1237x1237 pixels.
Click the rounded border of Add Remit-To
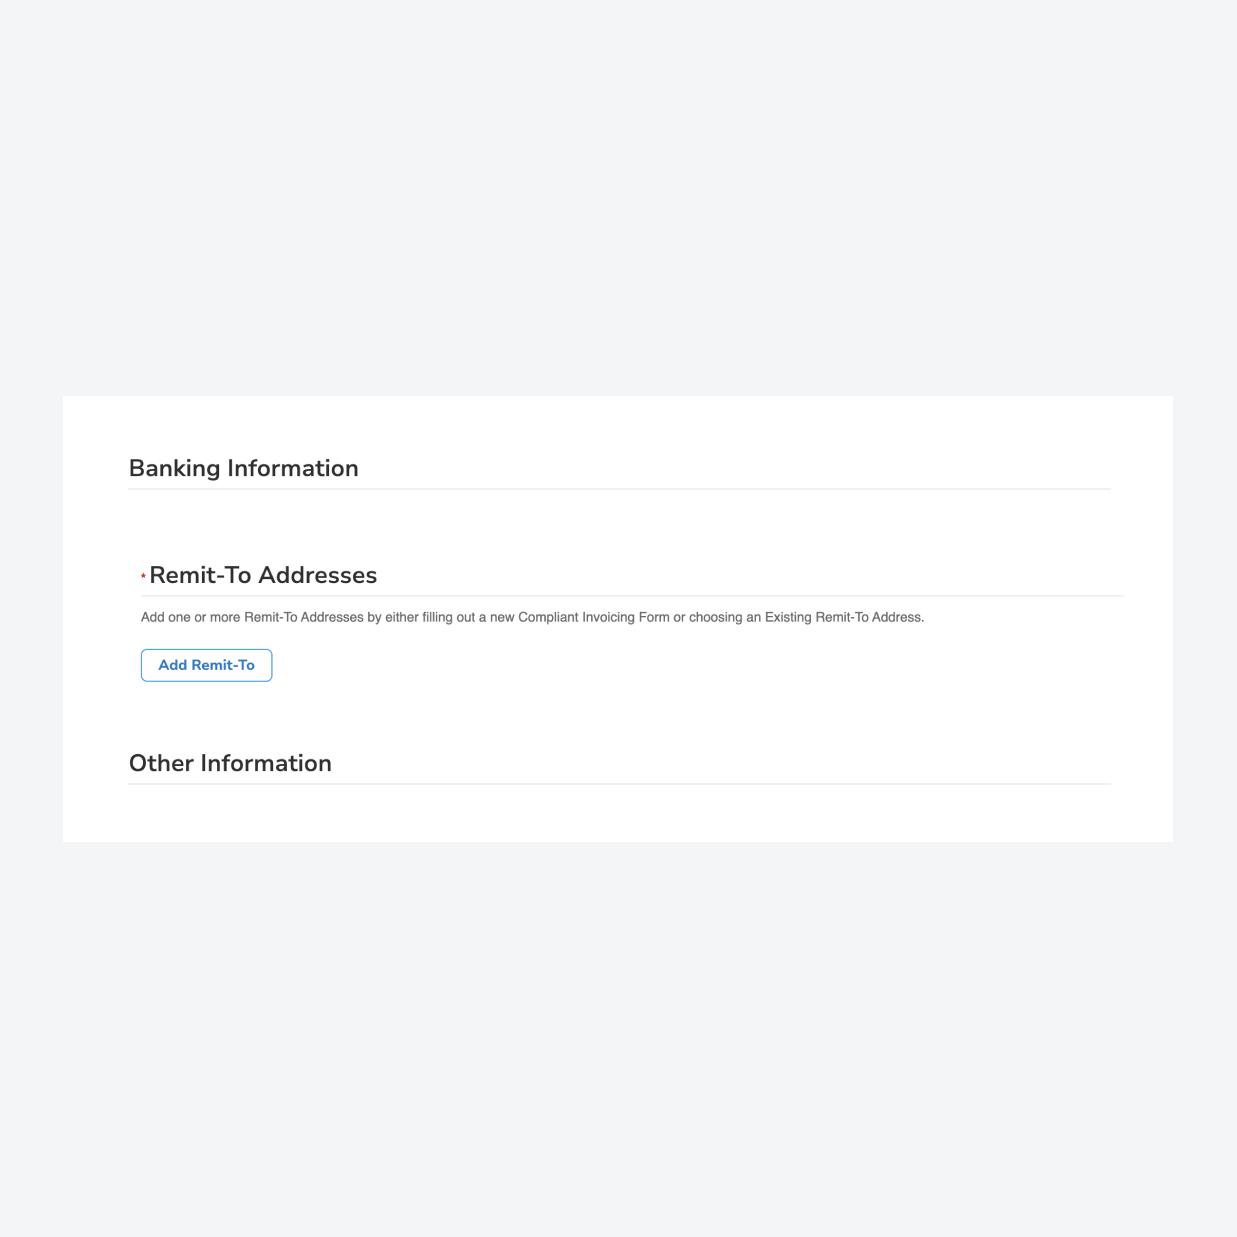click(141, 665)
